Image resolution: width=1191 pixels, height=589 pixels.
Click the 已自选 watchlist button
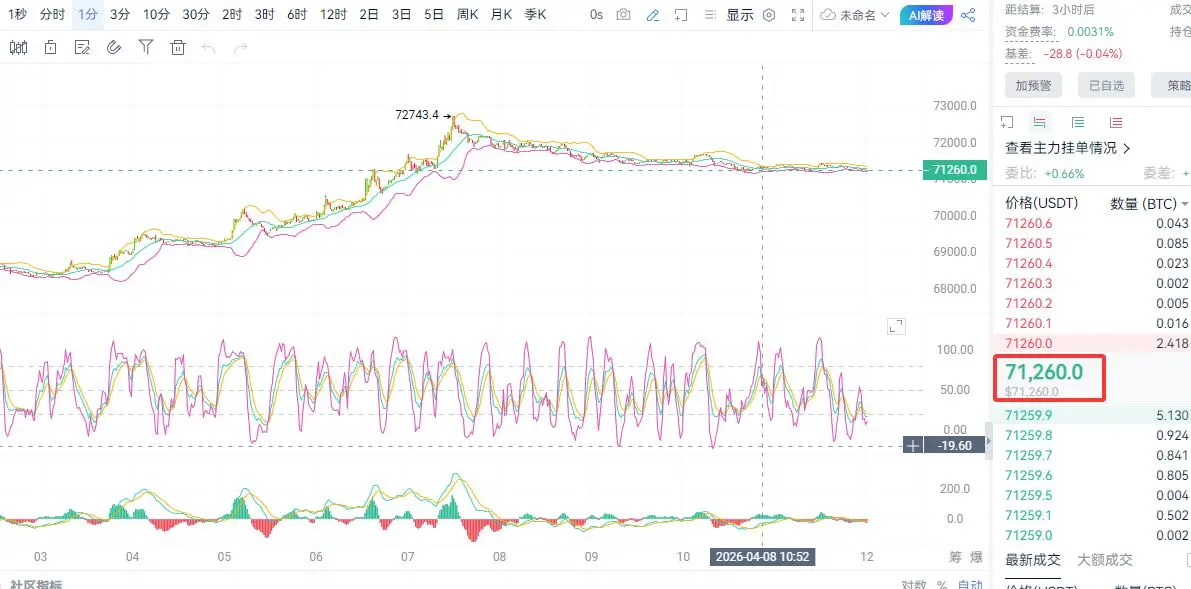(x=1106, y=85)
